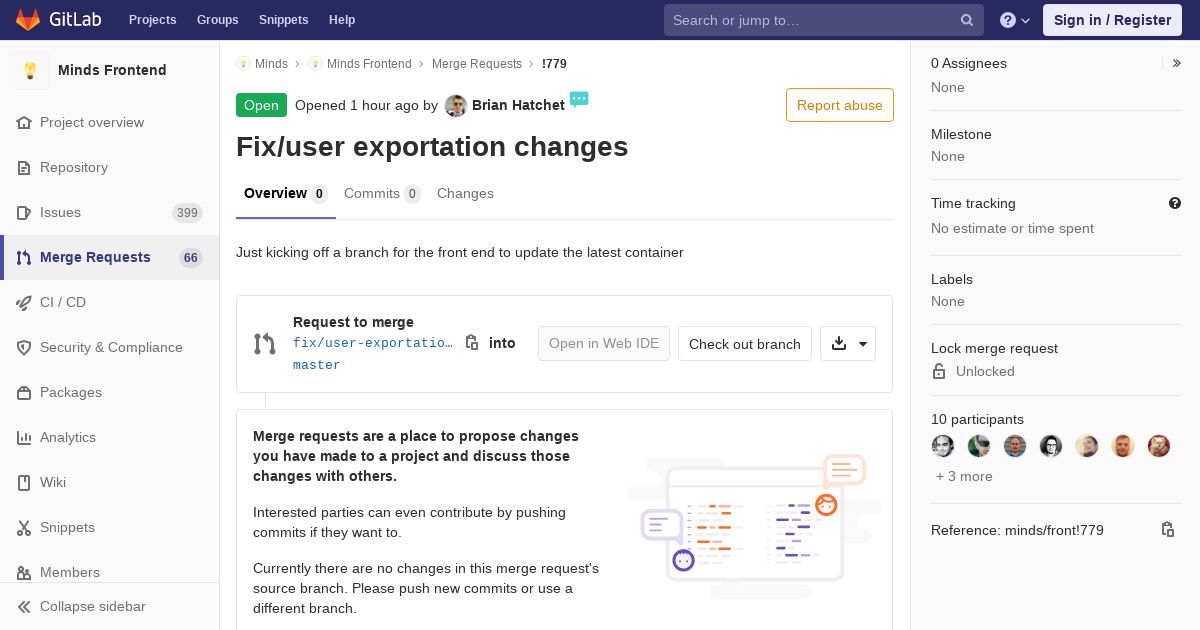Click Brian Hatchet's author avatar
1200x630 pixels.
coord(456,105)
